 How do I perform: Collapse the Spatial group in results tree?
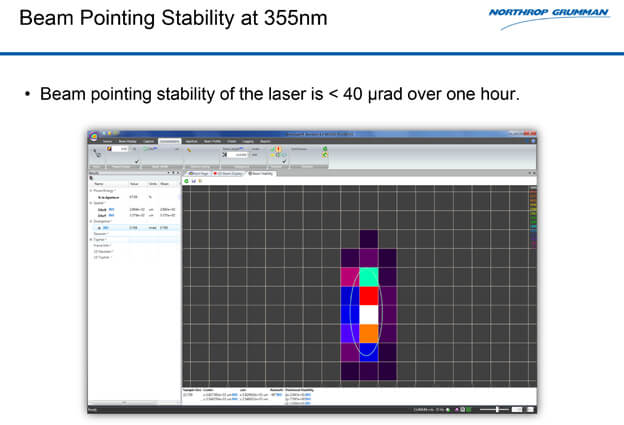(x=91, y=203)
